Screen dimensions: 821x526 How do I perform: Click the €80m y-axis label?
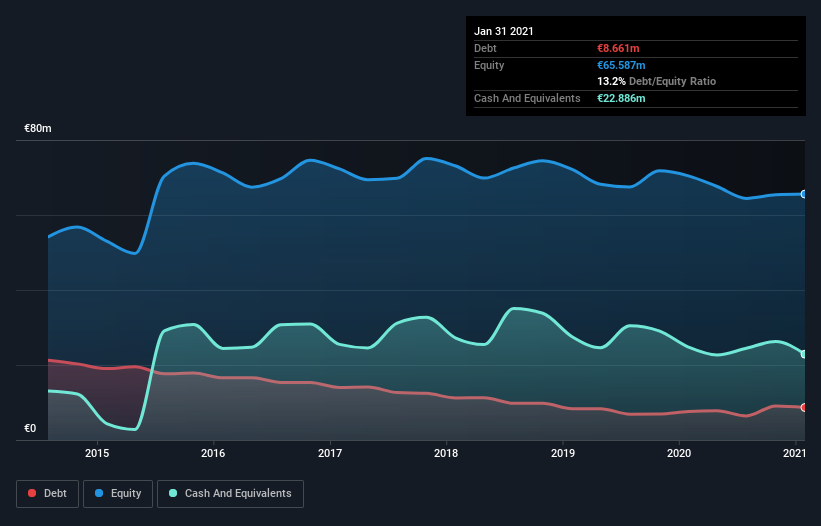click(x=38, y=128)
